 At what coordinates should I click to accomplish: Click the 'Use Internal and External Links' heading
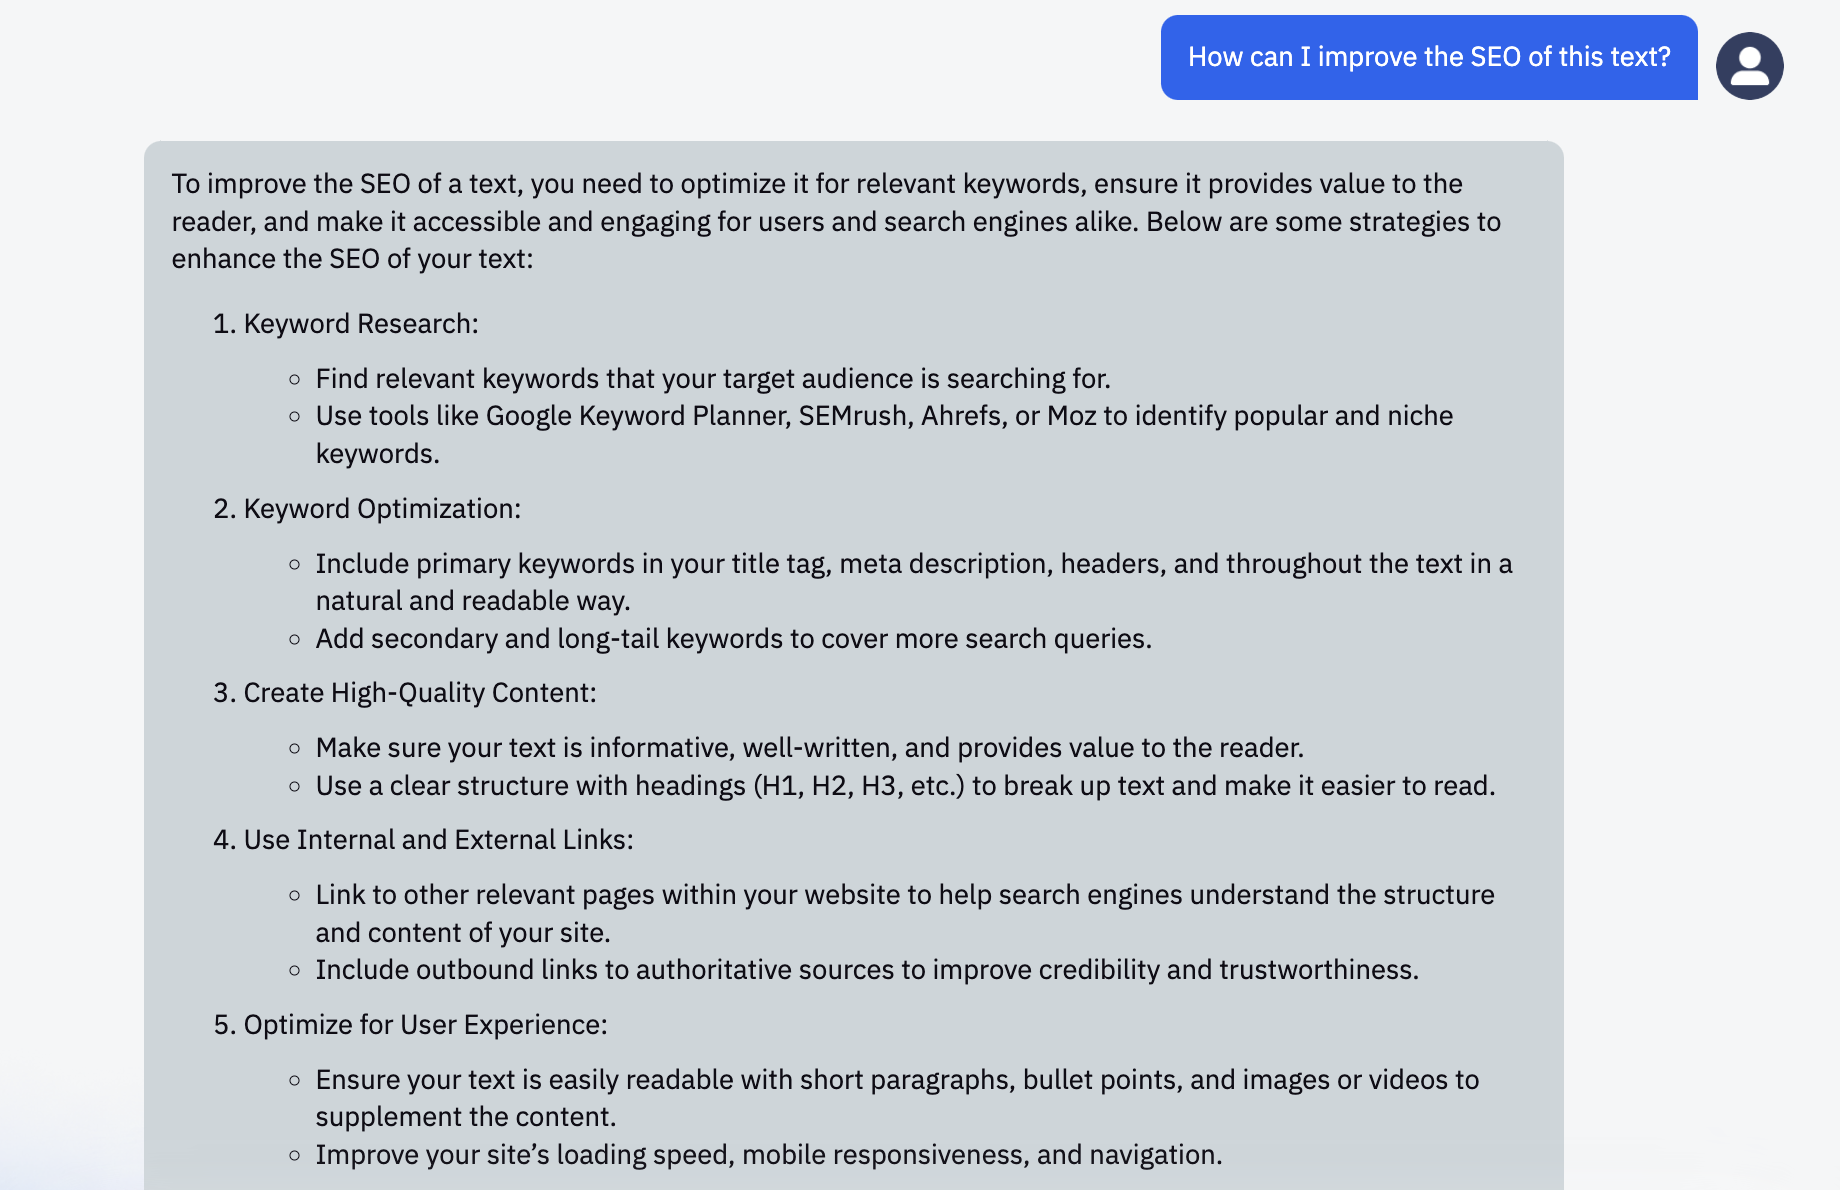click(438, 840)
